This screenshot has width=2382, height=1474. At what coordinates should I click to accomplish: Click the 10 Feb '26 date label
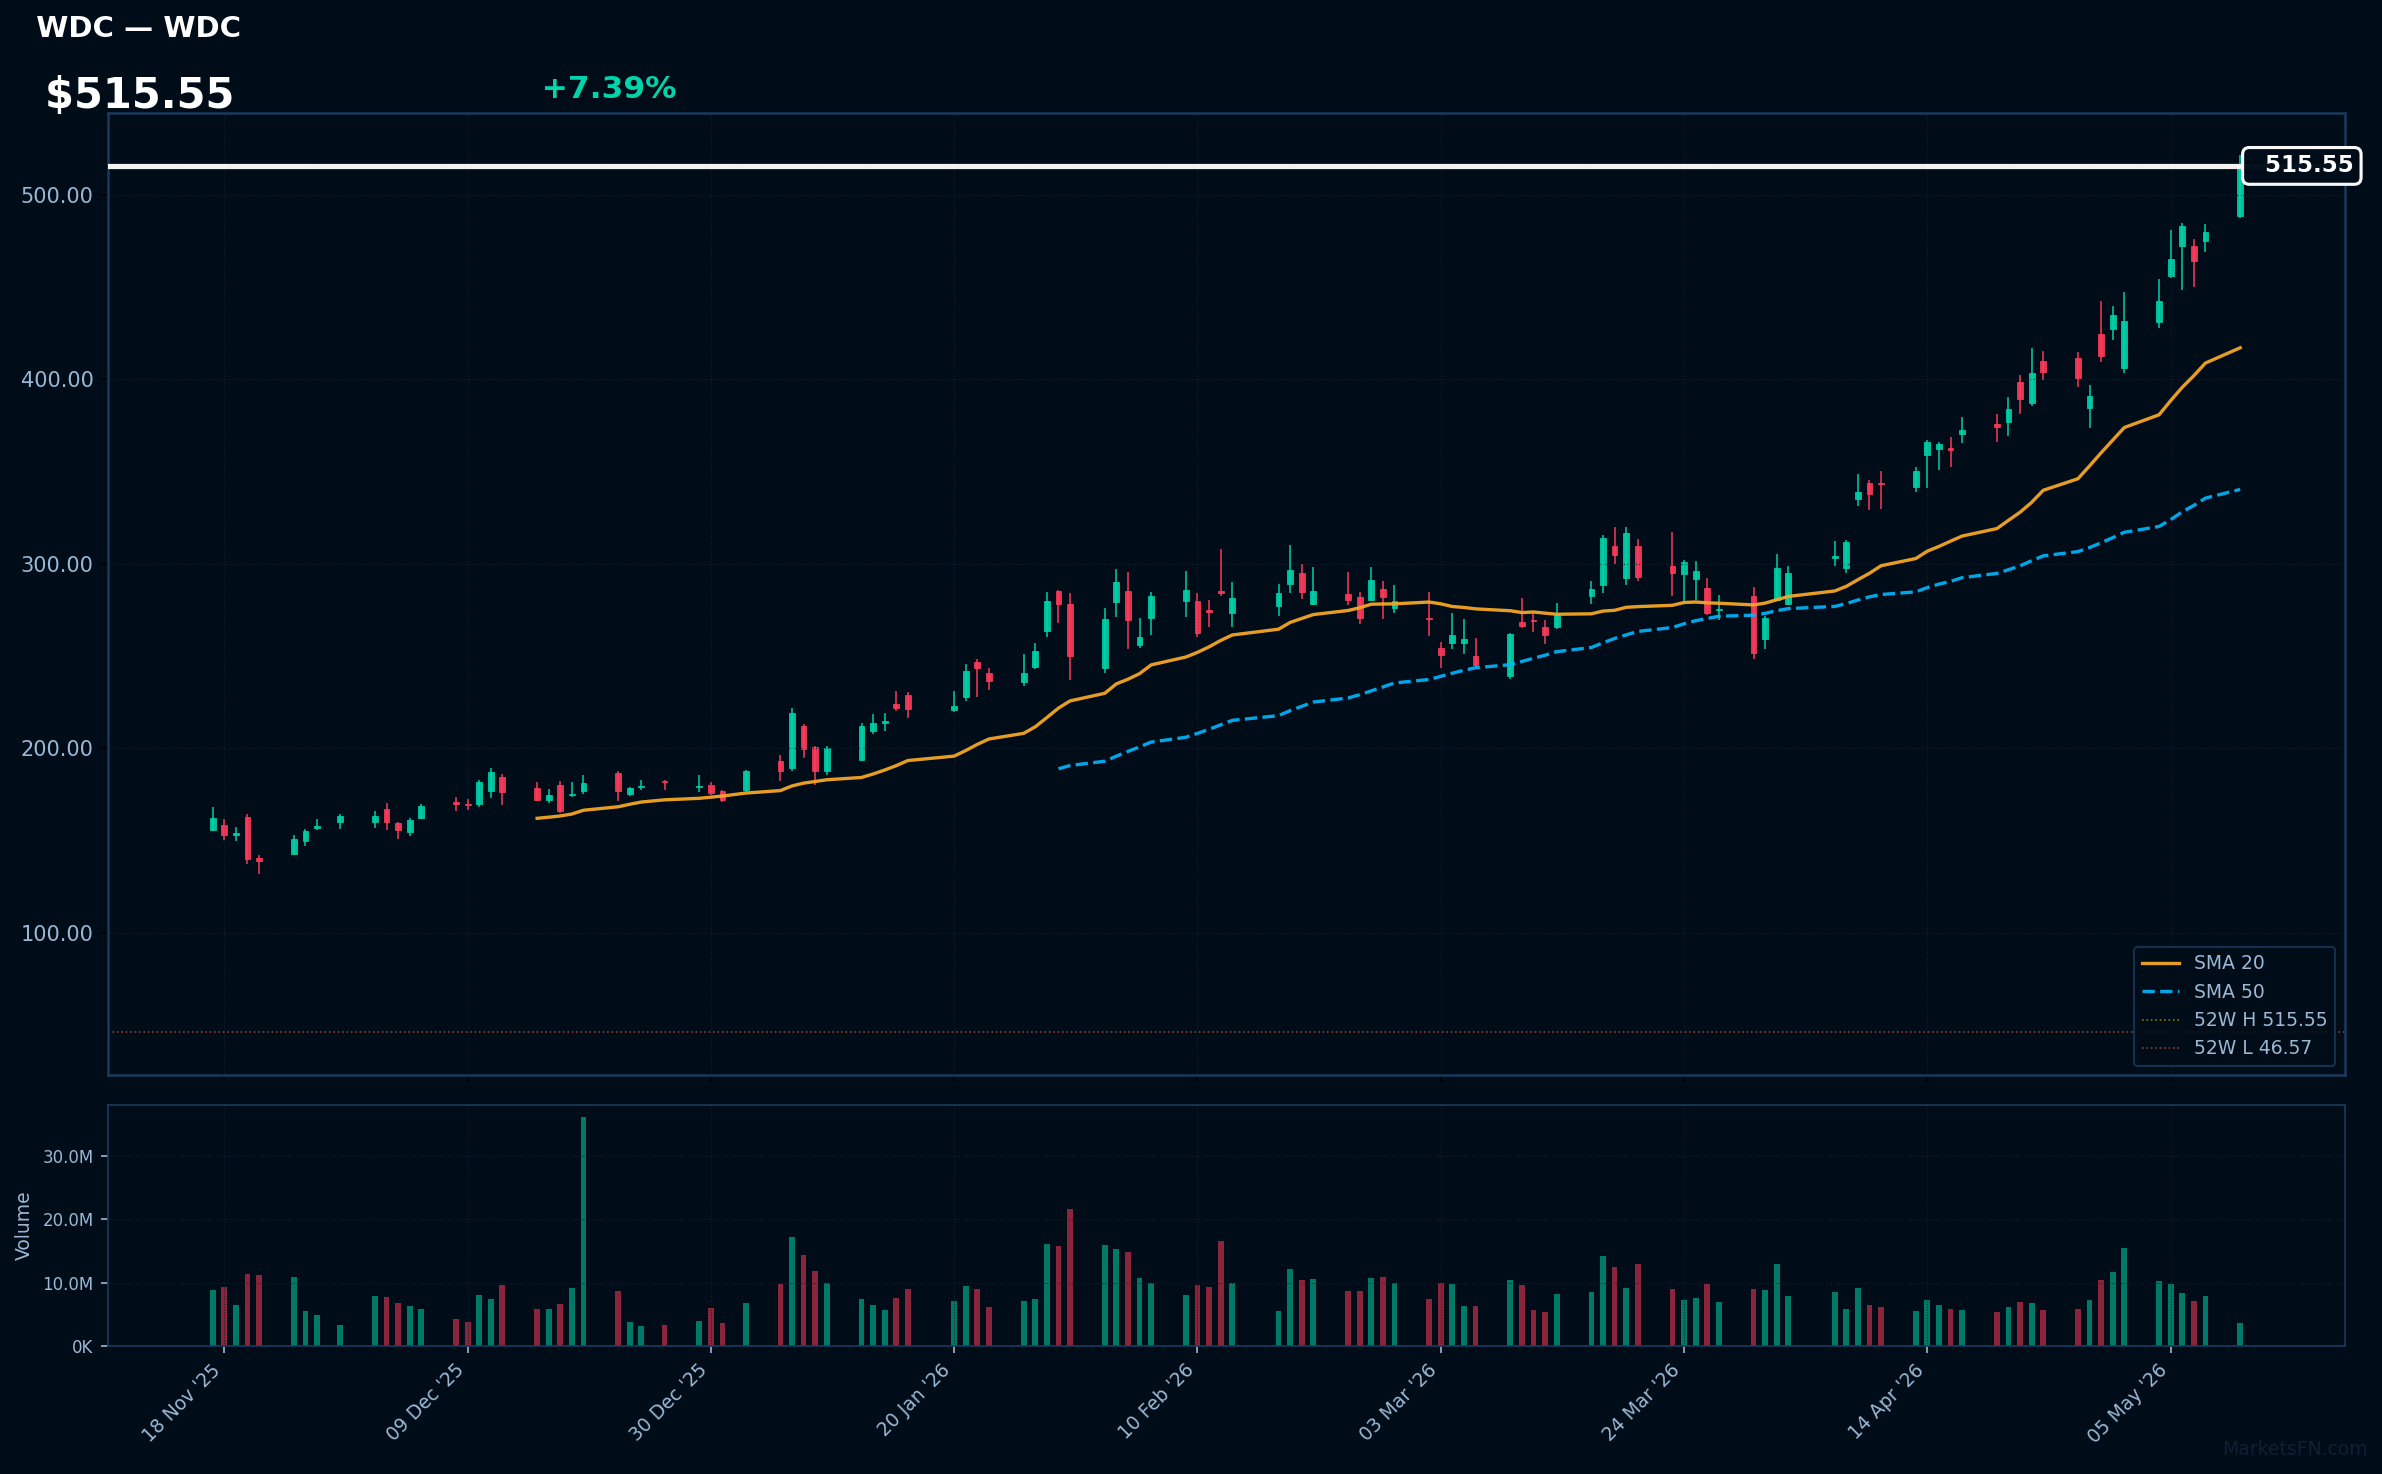click(1155, 1402)
